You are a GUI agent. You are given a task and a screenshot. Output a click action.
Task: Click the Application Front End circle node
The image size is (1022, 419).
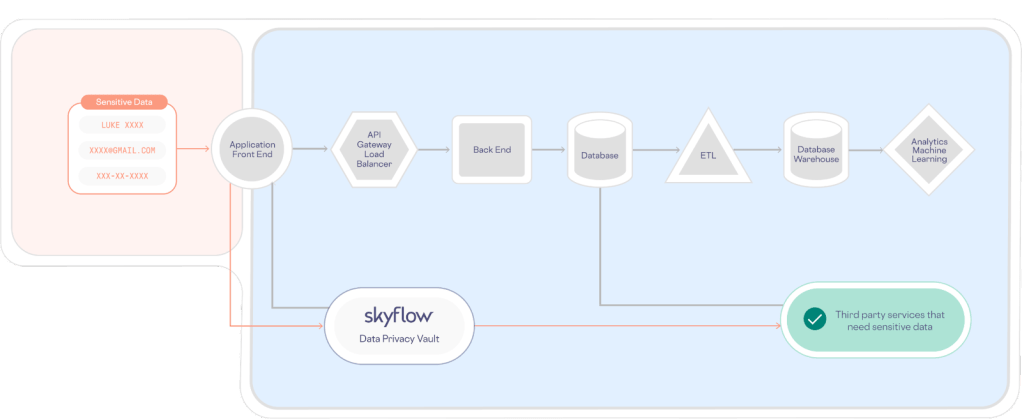pos(251,151)
